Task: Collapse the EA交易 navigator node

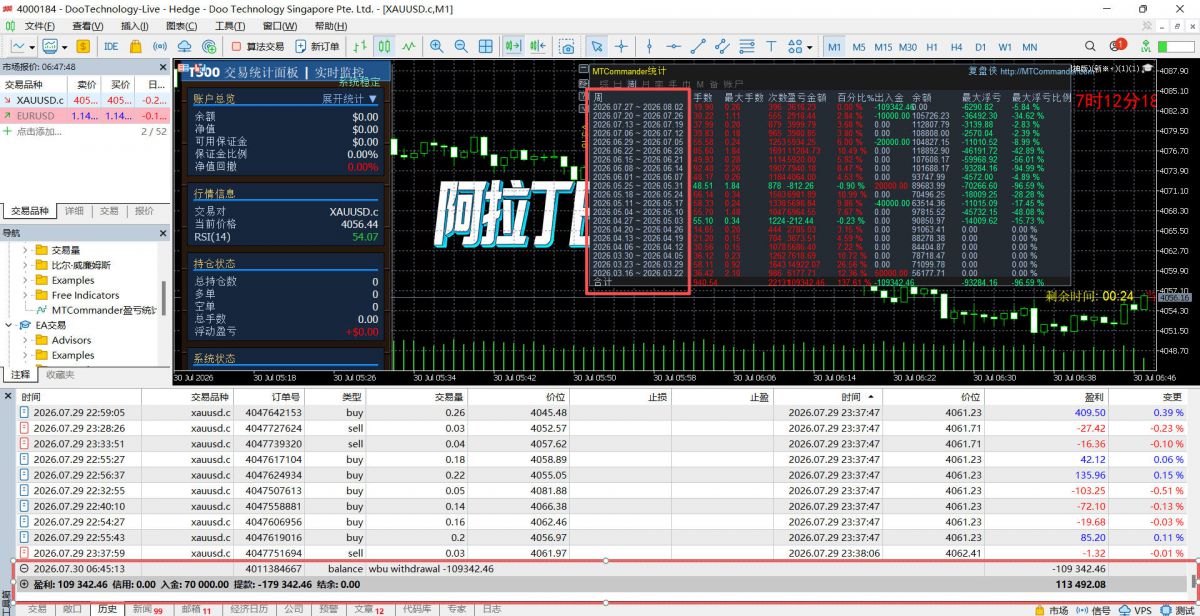Action: [x=11, y=325]
